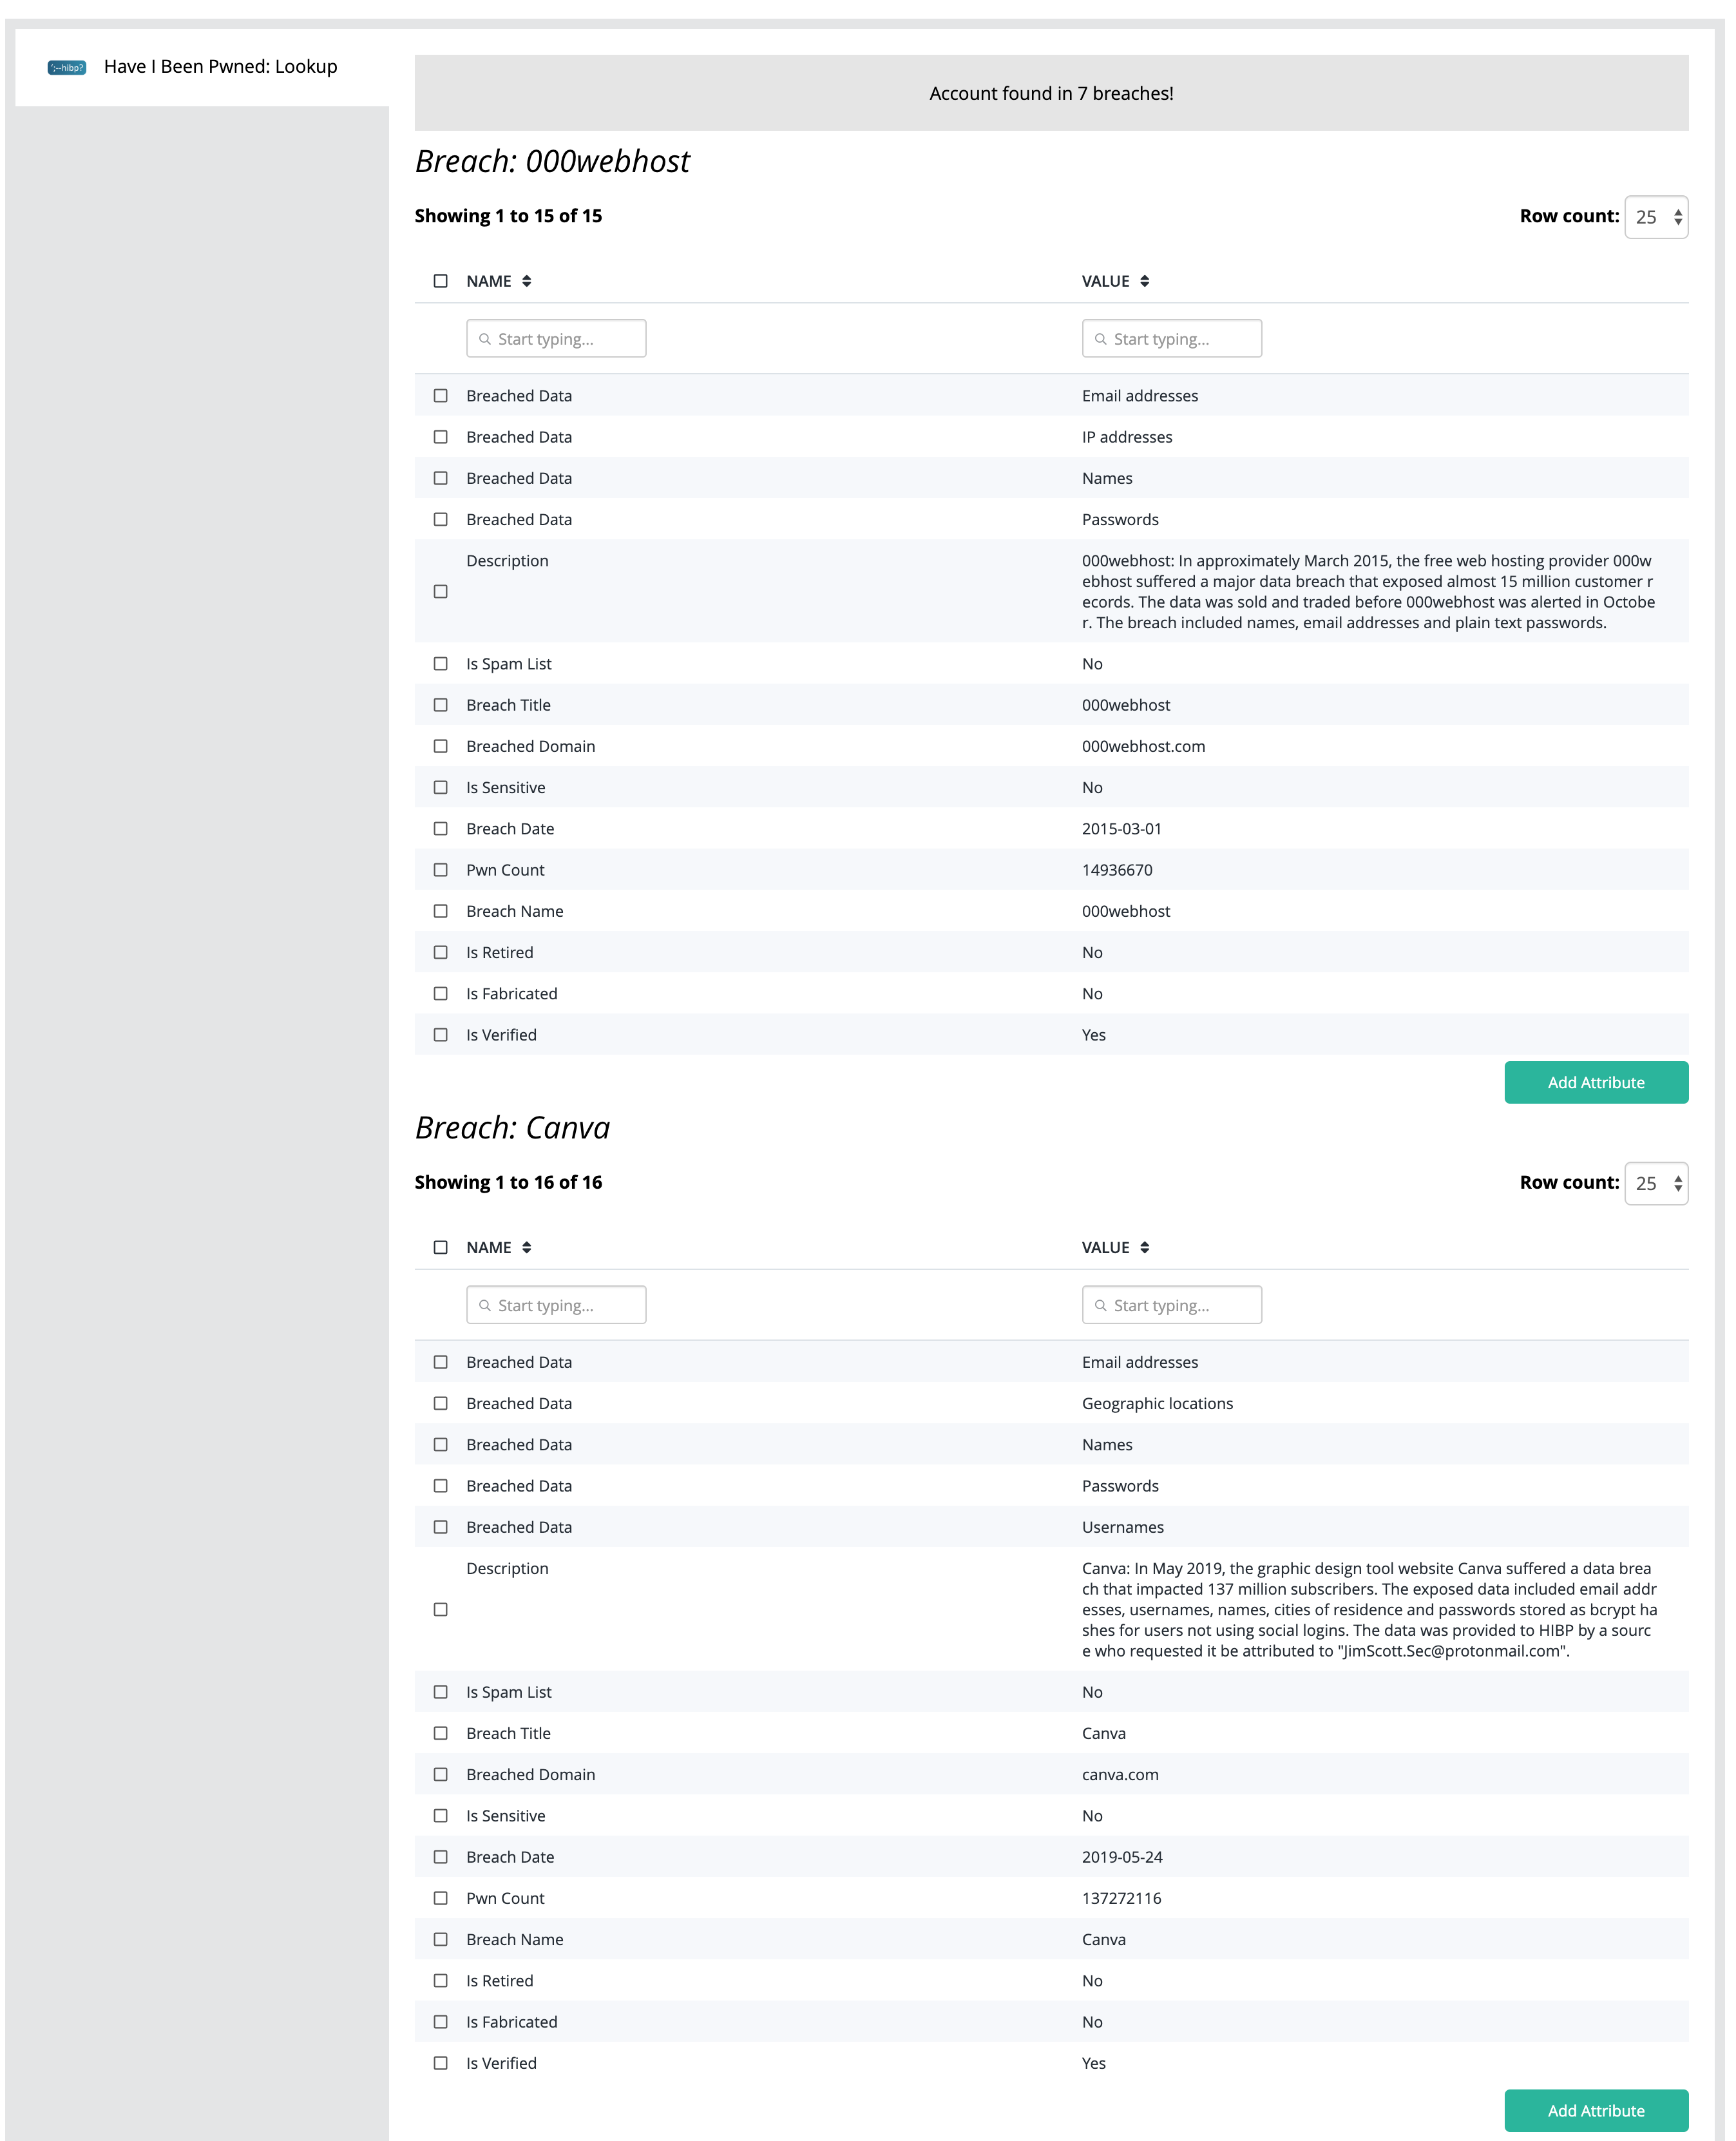The image size is (1736, 2141).
Task: Focus NAME filter field in 000webhost table
Action: (x=556, y=339)
